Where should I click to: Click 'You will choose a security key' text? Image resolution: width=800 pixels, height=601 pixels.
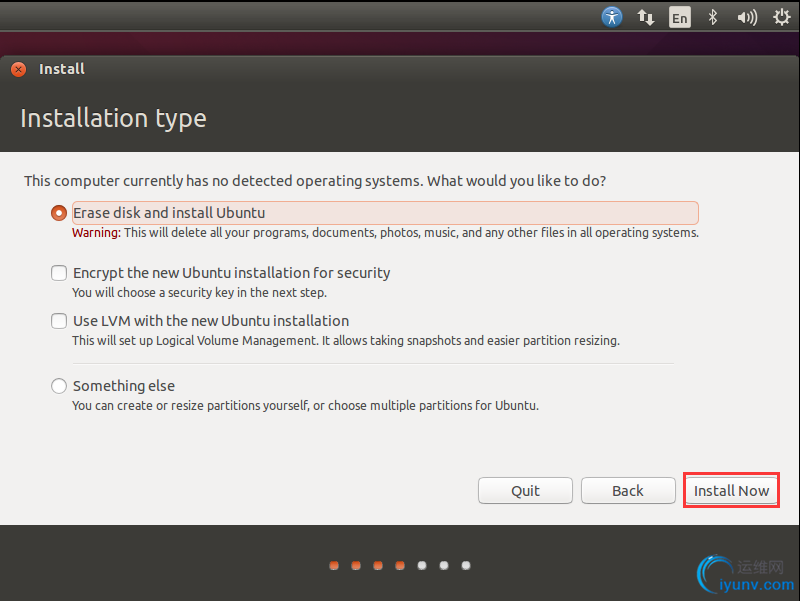point(199,293)
